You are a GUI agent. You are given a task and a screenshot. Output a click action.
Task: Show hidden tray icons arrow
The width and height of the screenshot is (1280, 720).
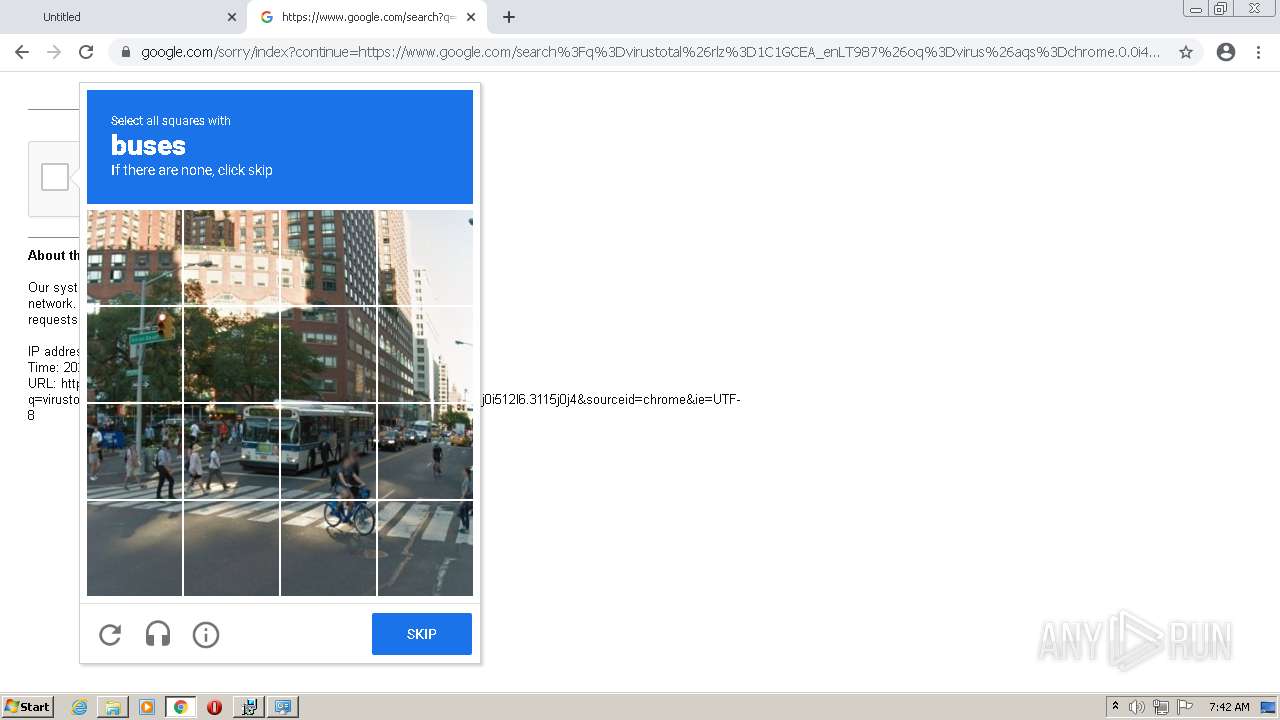coord(1116,707)
